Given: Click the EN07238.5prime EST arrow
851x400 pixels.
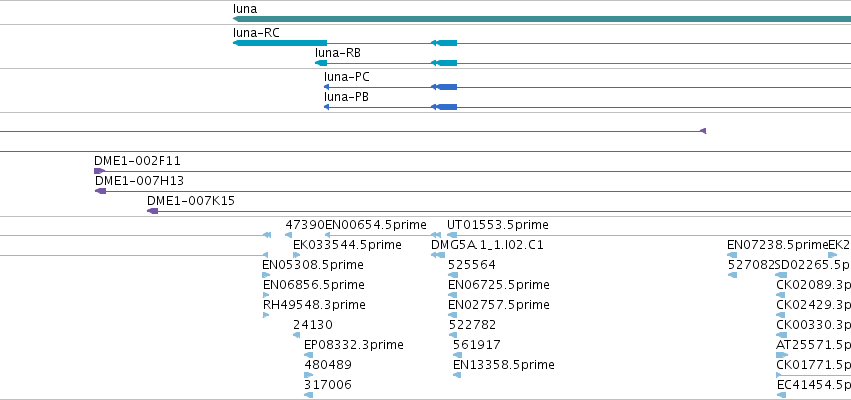Looking at the screenshot, I should (732, 255).
